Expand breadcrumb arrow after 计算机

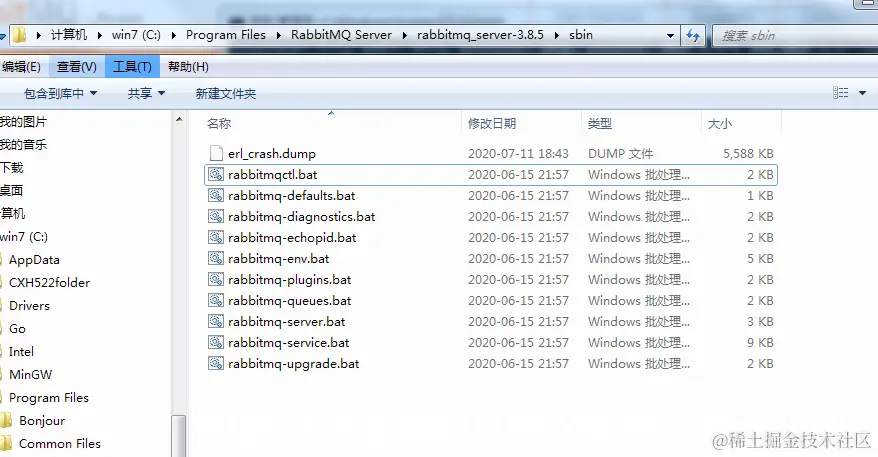[x=99, y=35]
